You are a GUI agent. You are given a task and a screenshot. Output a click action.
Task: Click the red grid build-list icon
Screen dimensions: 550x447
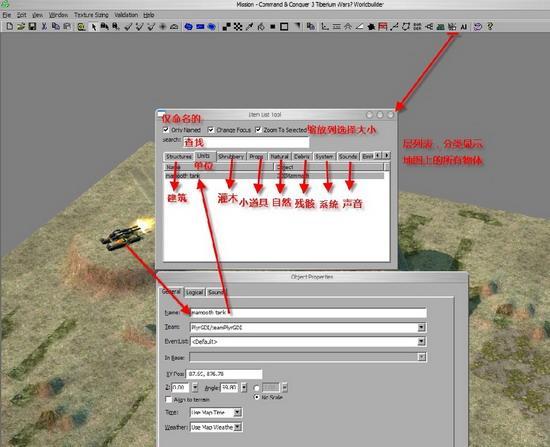tap(383, 26)
